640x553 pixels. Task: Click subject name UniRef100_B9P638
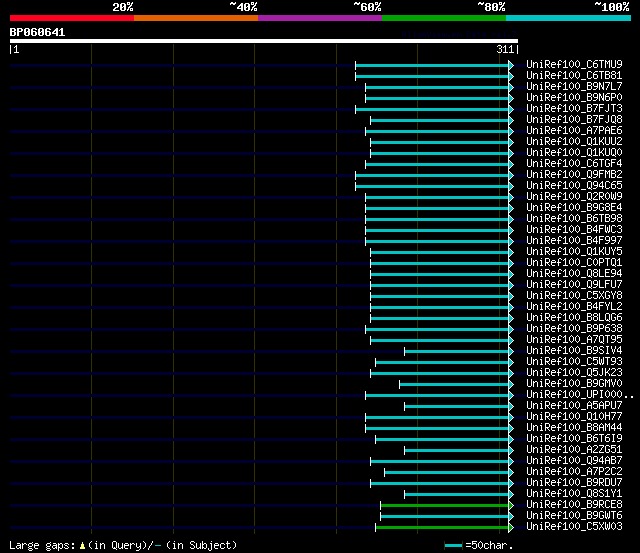574,329
